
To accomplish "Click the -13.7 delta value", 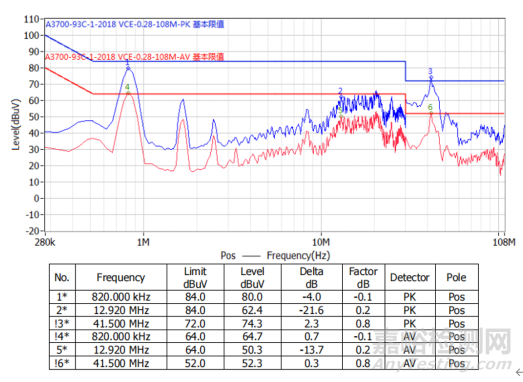I will tap(312, 350).
